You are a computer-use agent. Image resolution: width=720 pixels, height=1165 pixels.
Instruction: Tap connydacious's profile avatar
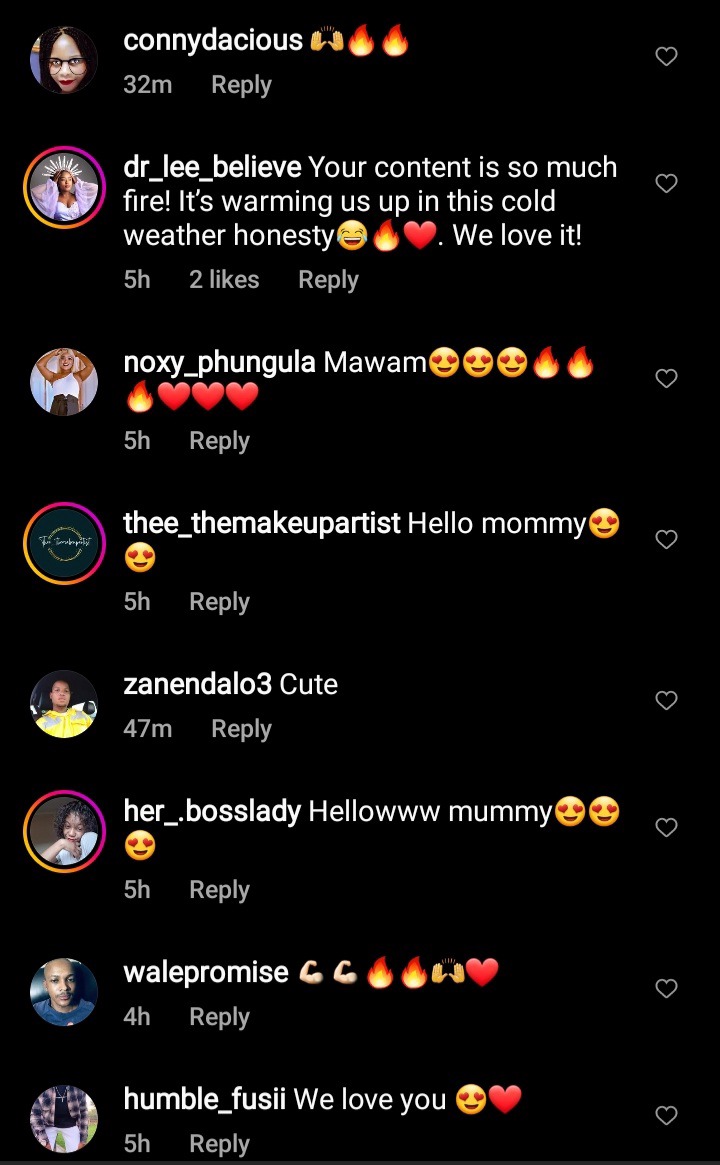tap(64, 59)
